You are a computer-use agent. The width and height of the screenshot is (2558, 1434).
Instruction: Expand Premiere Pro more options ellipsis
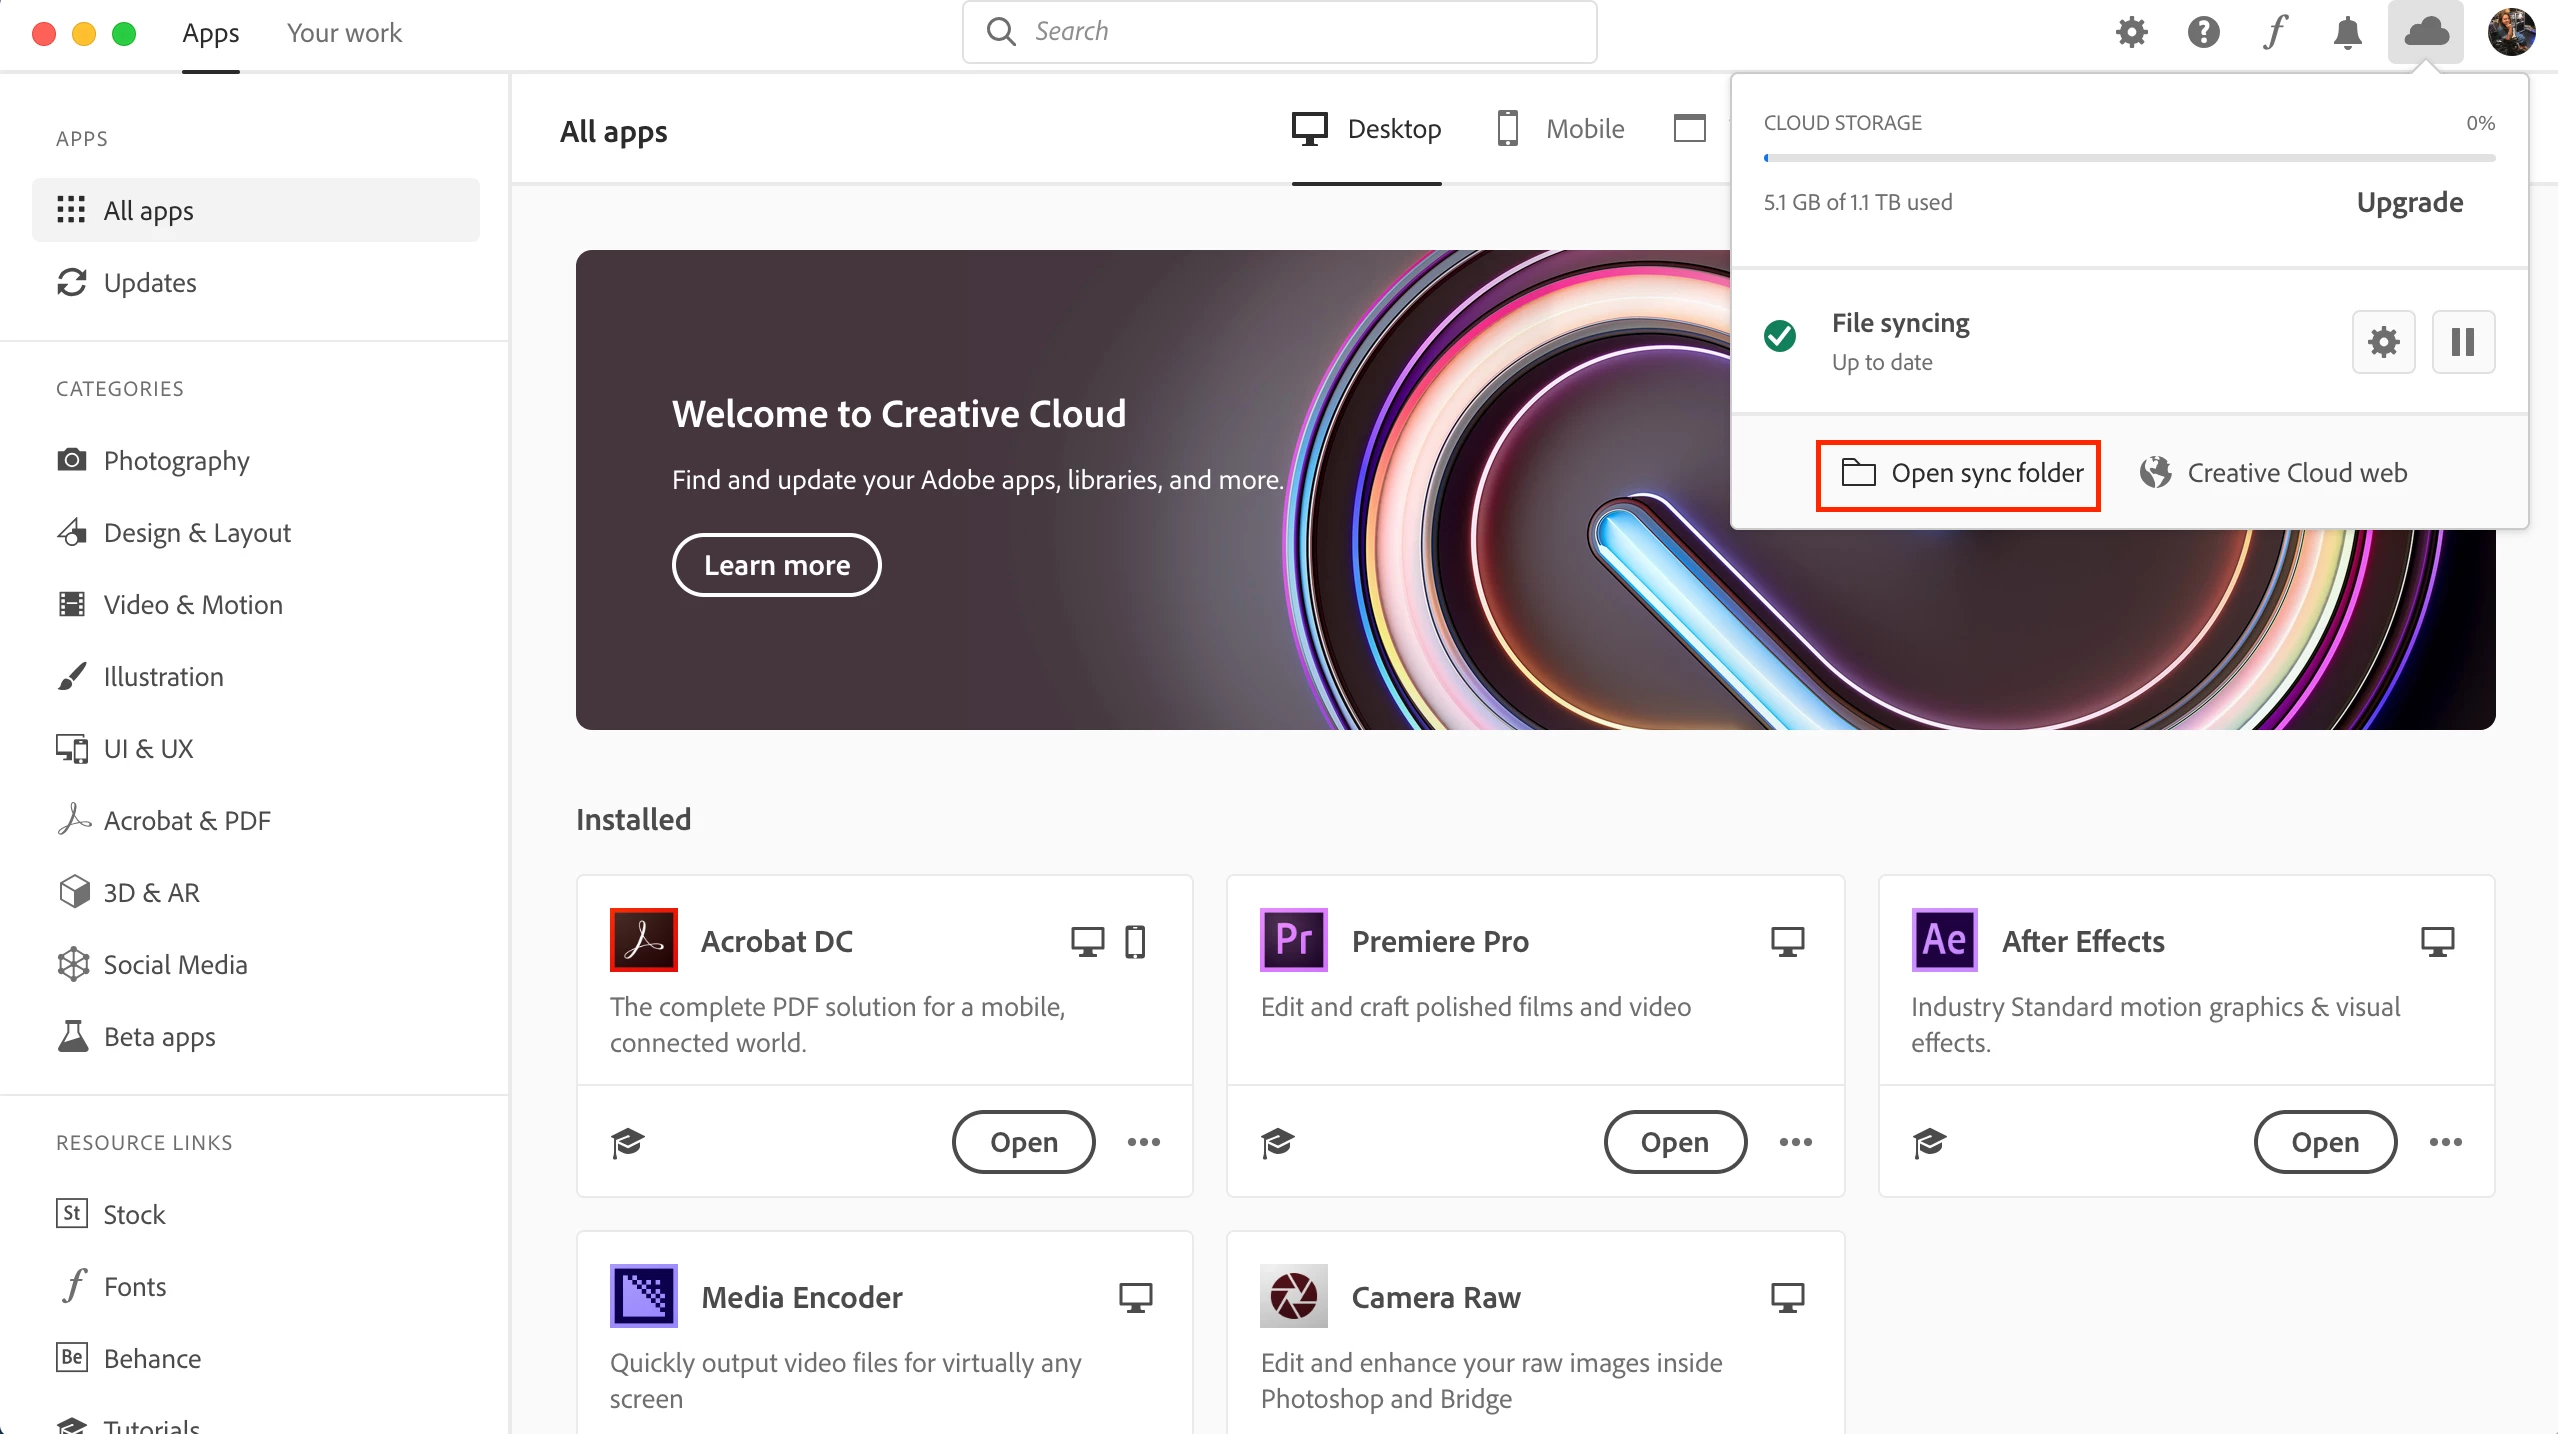(x=1795, y=1141)
